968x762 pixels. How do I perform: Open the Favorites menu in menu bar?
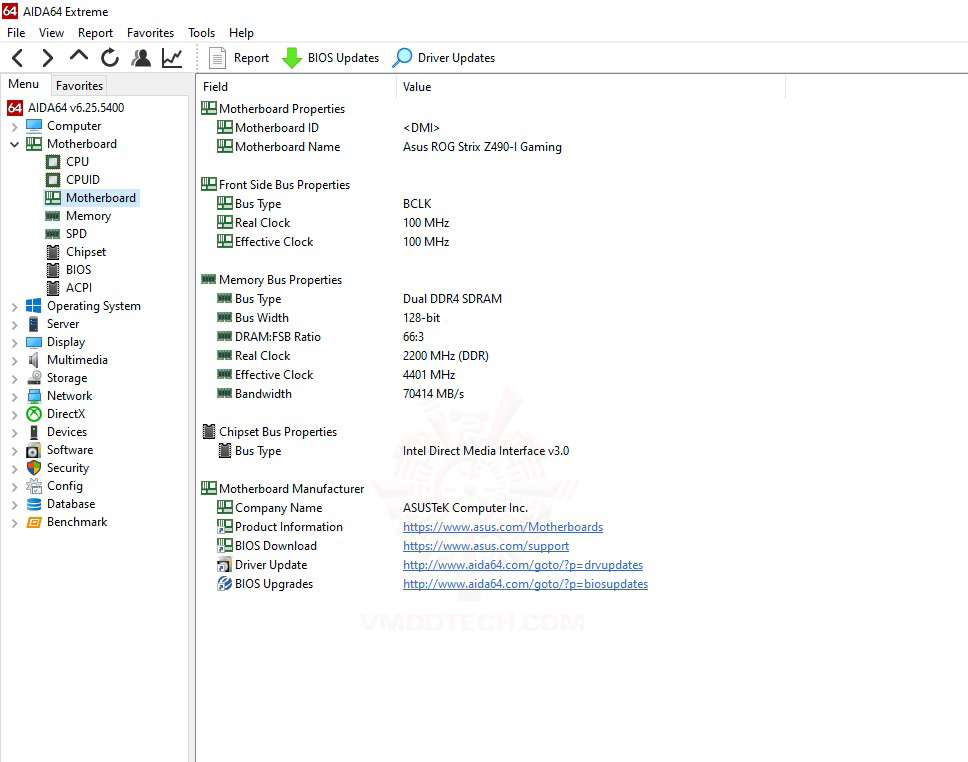[x=150, y=33]
